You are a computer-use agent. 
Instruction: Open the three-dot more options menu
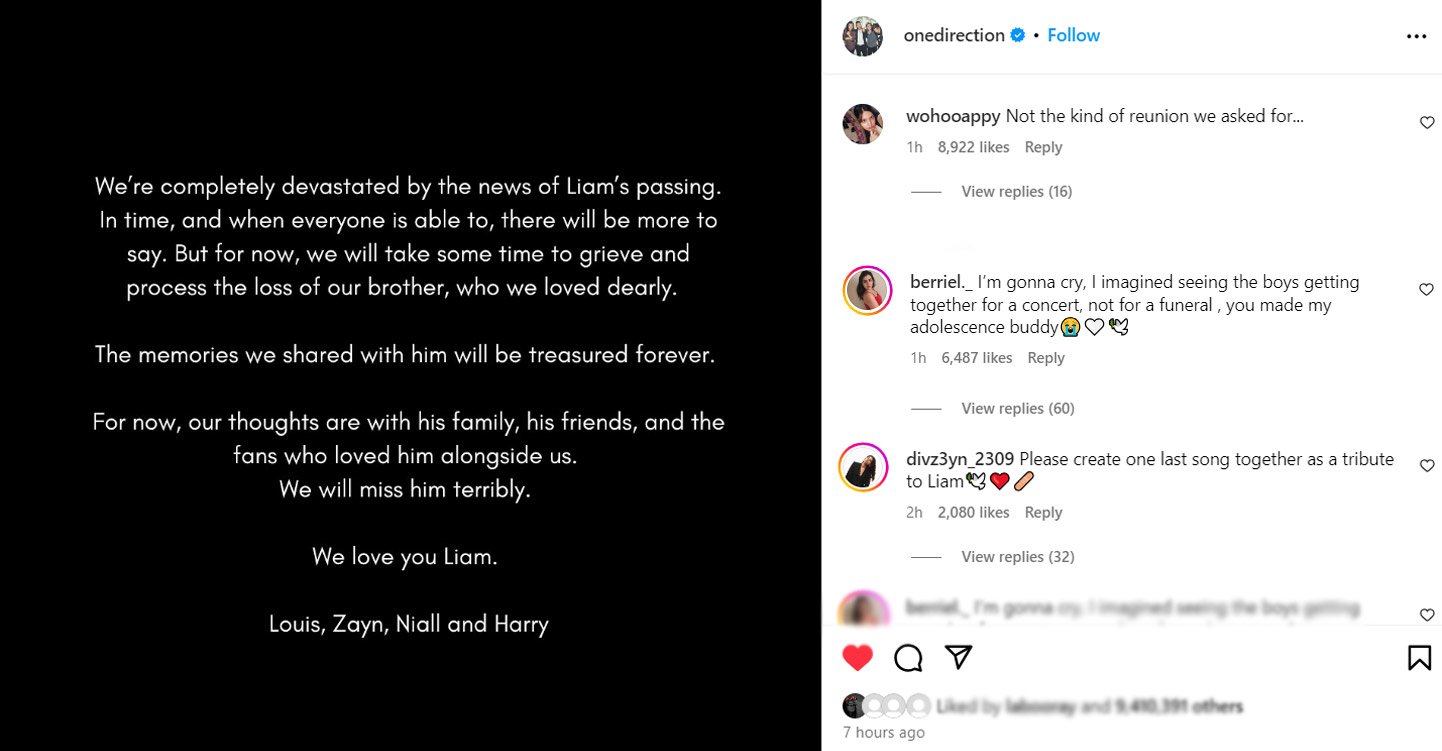pyautogui.click(x=1416, y=36)
